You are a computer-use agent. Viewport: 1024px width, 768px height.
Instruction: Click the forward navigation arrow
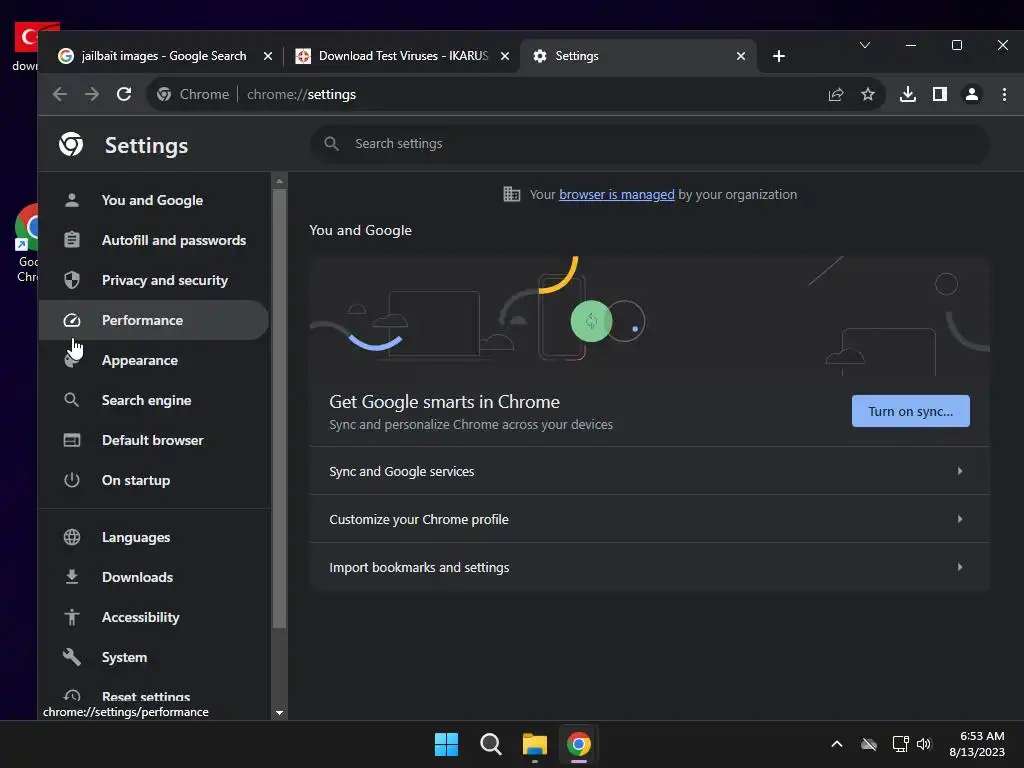(x=91, y=94)
